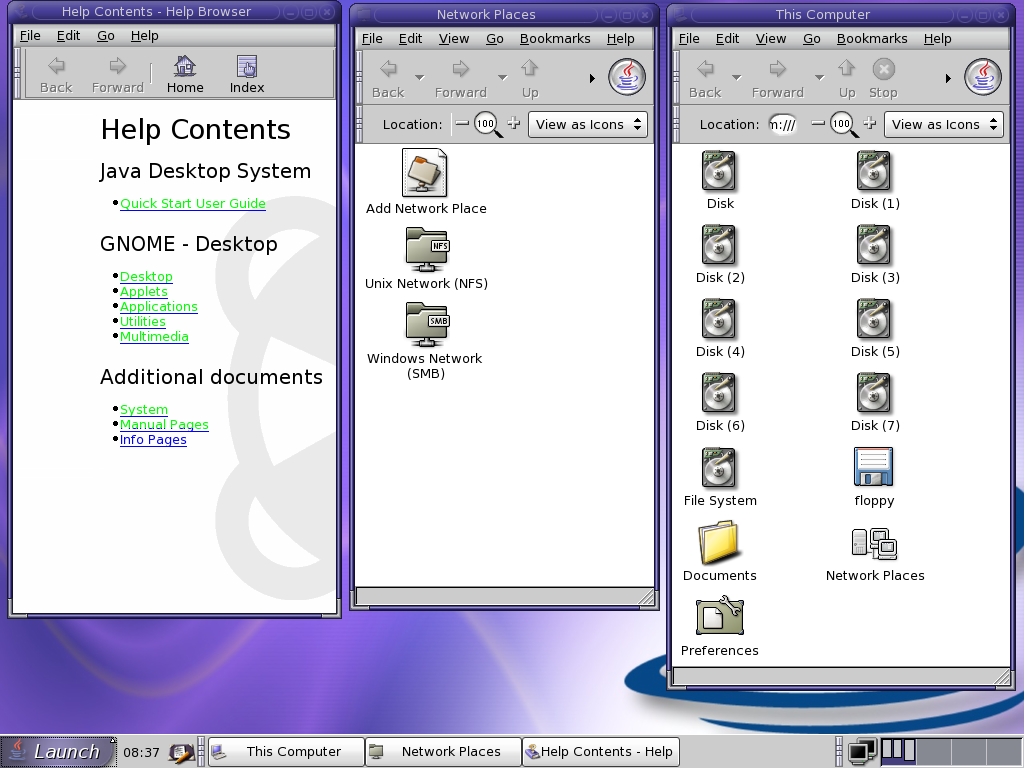Image resolution: width=1024 pixels, height=768 pixels.
Task: Show more toolbar items in This Computer
Action: point(948,78)
